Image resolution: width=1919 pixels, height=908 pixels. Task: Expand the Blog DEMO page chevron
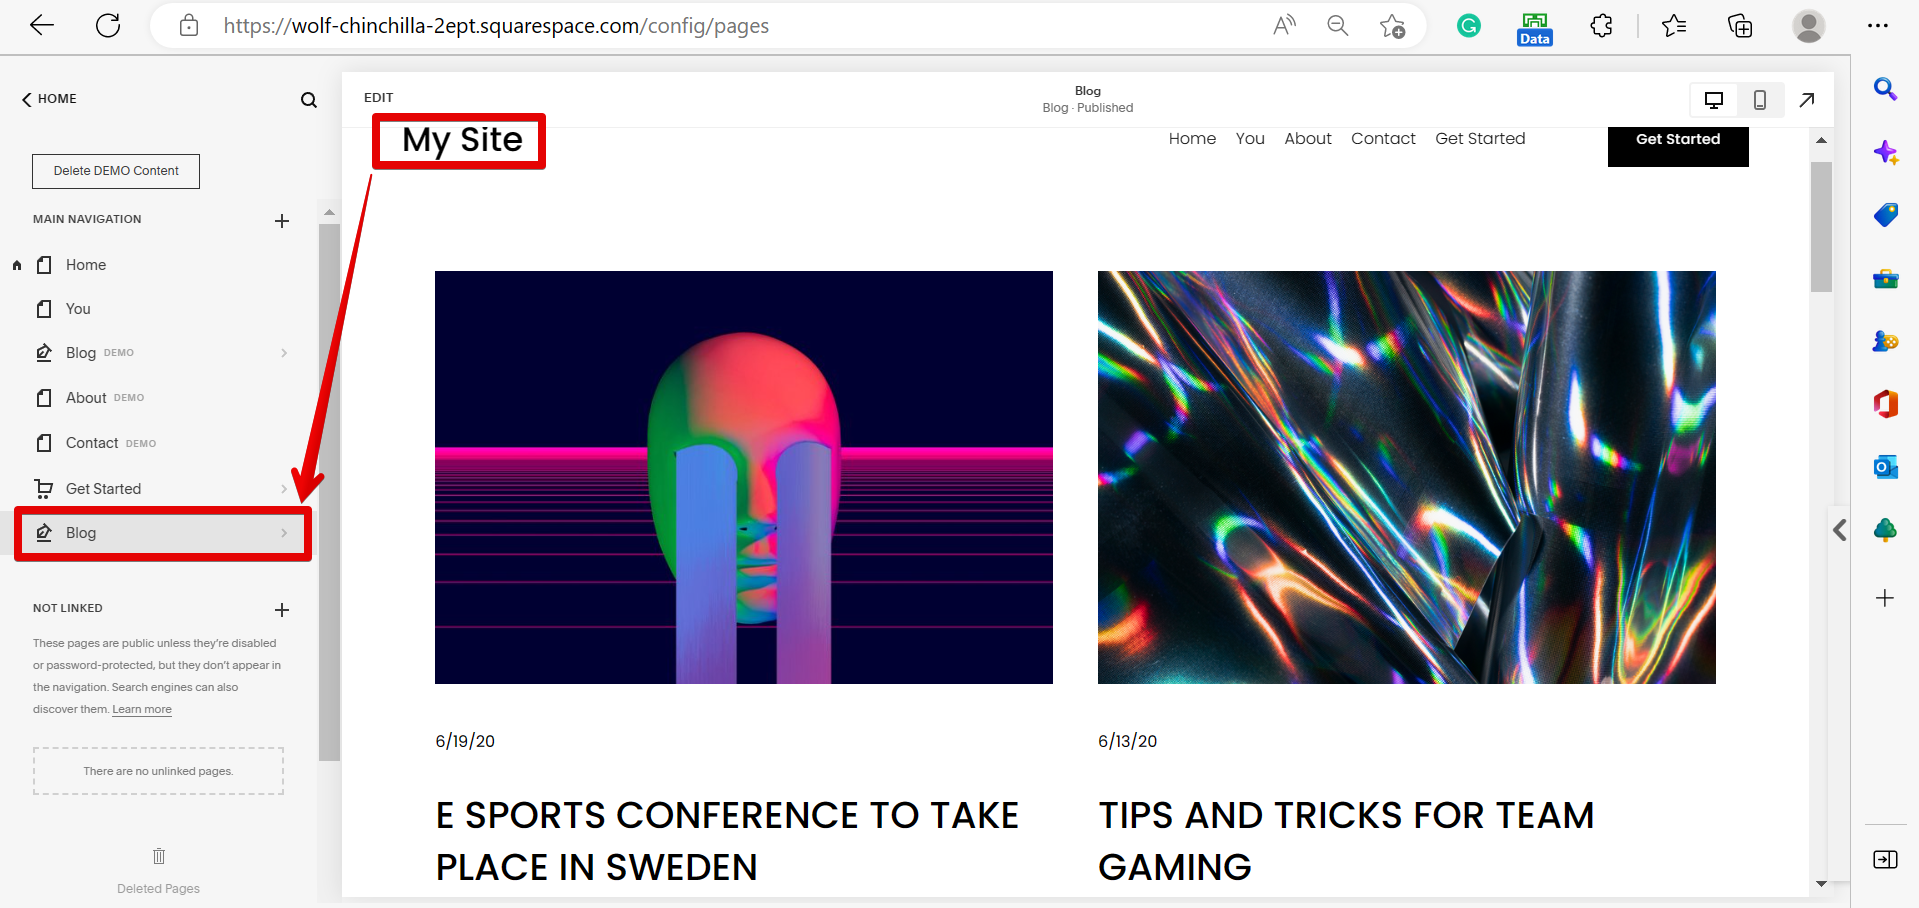(x=284, y=353)
